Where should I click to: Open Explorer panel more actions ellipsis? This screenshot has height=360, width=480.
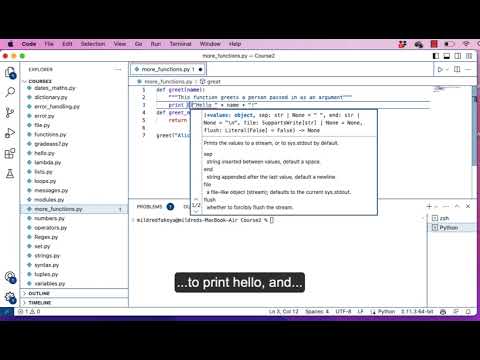117,69
